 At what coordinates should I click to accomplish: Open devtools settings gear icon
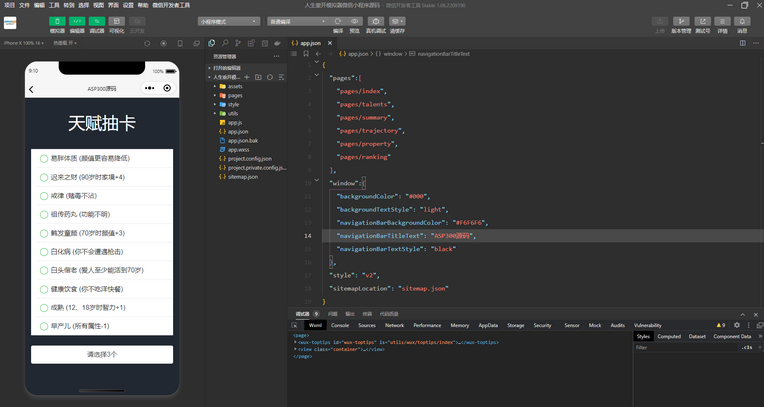(x=737, y=325)
